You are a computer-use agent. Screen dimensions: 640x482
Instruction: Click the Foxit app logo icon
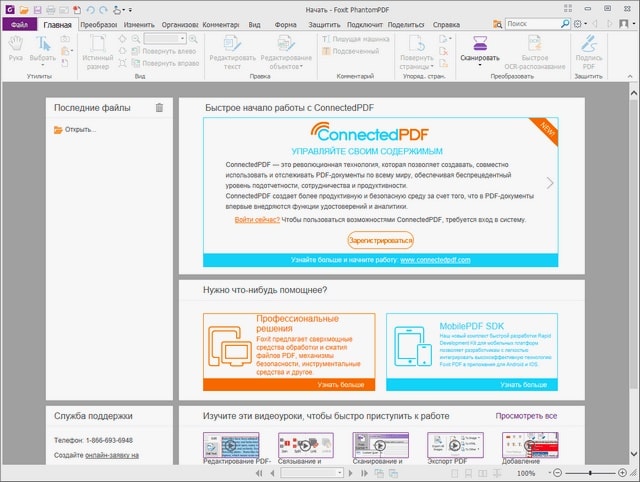[9, 9]
